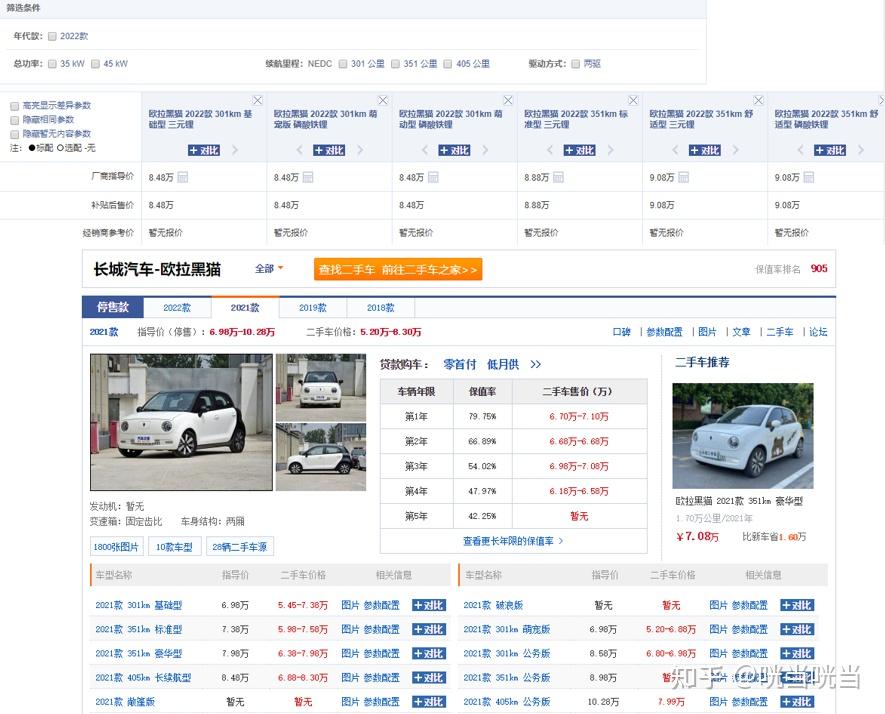This screenshot has width=885, height=714.
Task: Open the front-view car thumbnail
Action: (321, 387)
